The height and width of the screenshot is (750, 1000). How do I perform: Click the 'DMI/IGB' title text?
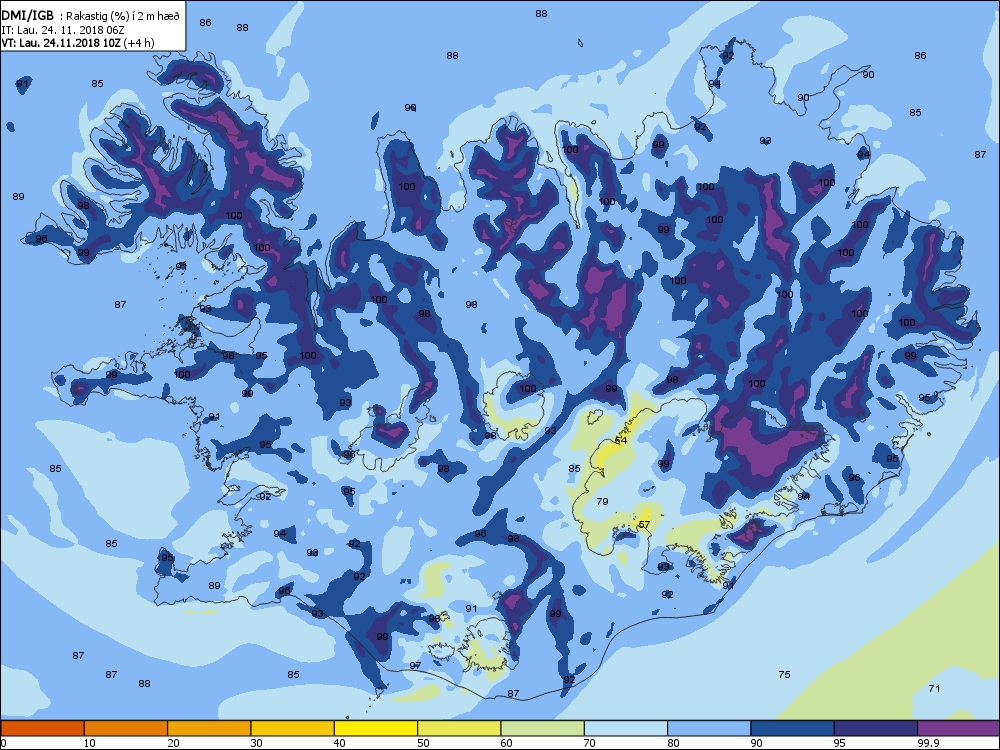pos(27,15)
